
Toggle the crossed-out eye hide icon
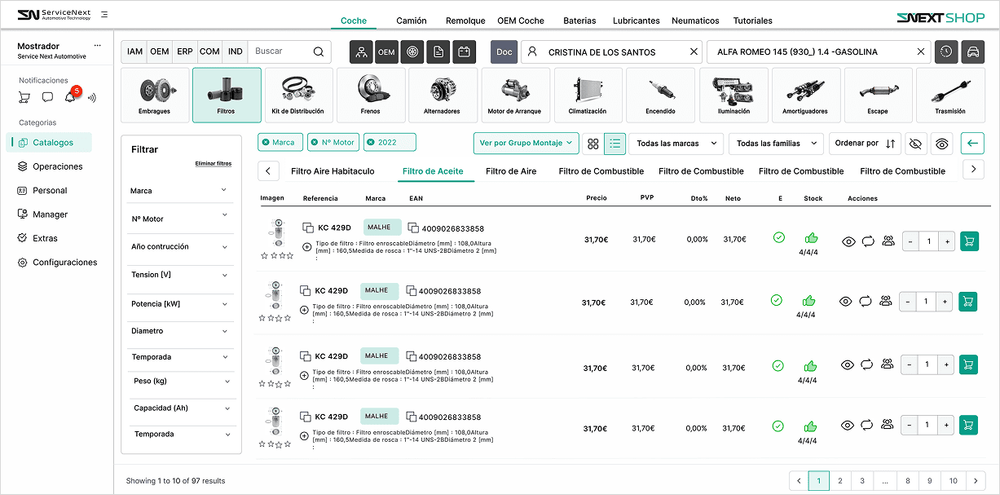pyautogui.click(x=915, y=144)
